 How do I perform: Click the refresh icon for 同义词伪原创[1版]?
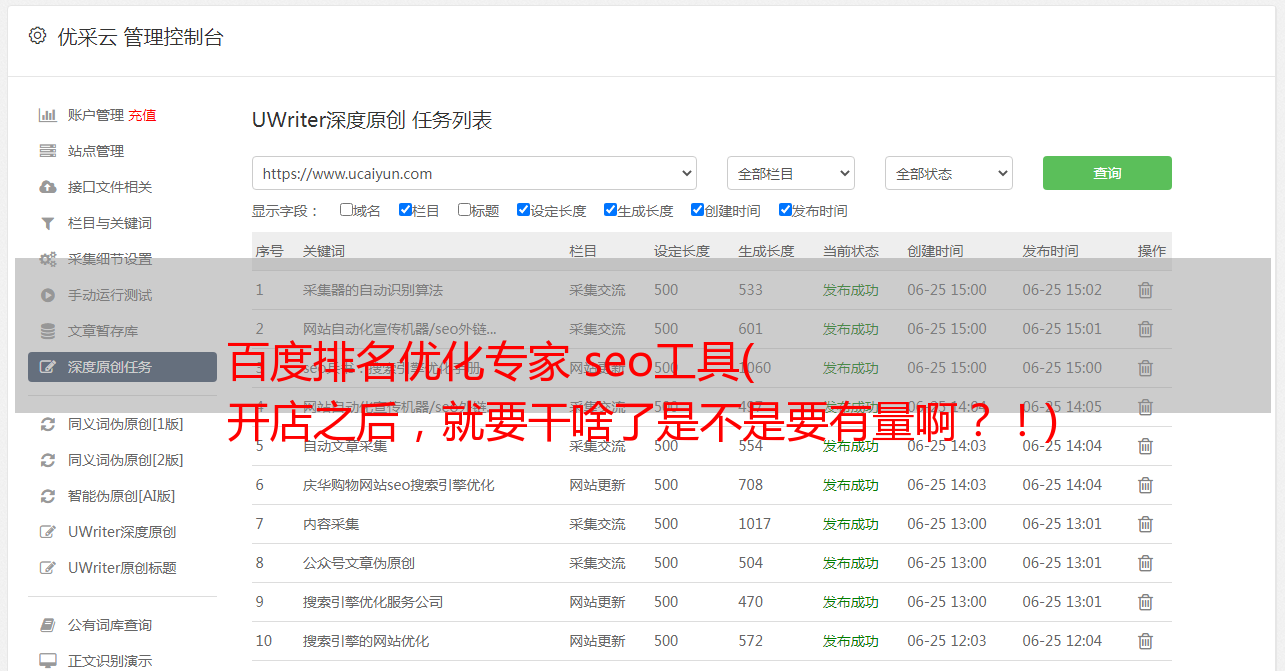click(x=47, y=424)
